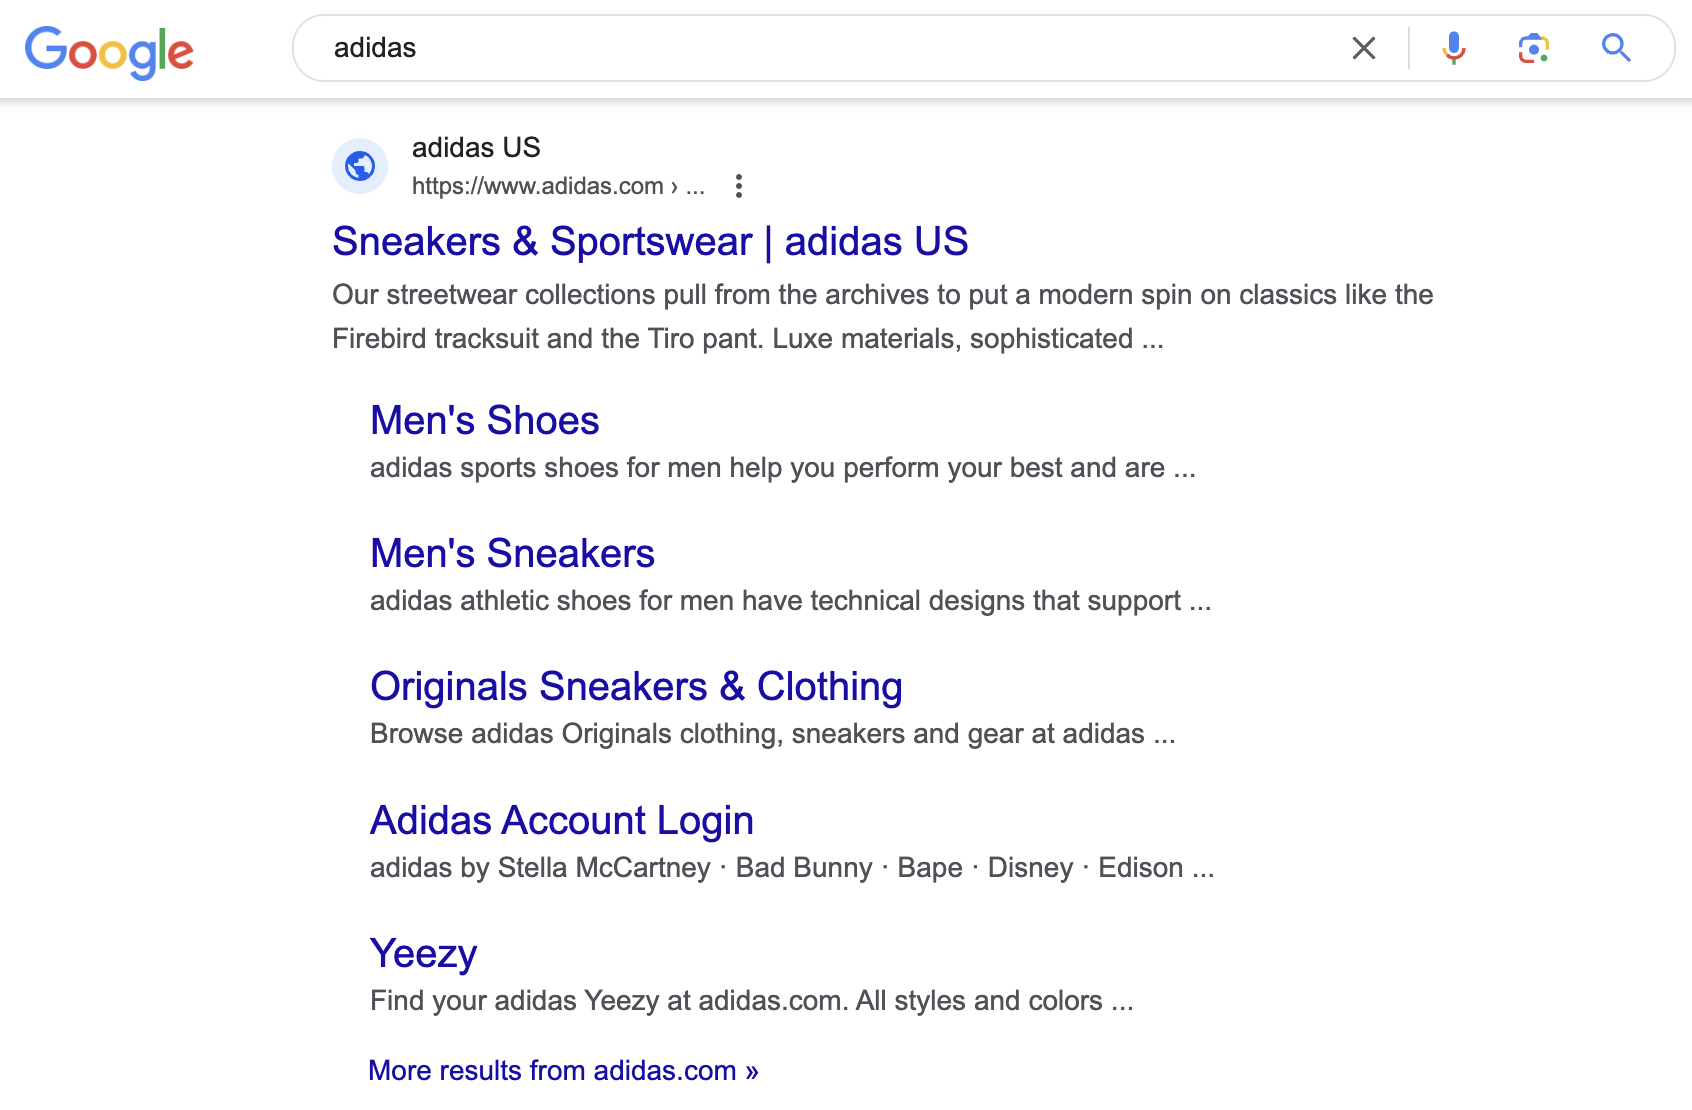This screenshot has height=1110, width=1692.
Task: Select the Yeezy sitelink
Action: point(423,954)
